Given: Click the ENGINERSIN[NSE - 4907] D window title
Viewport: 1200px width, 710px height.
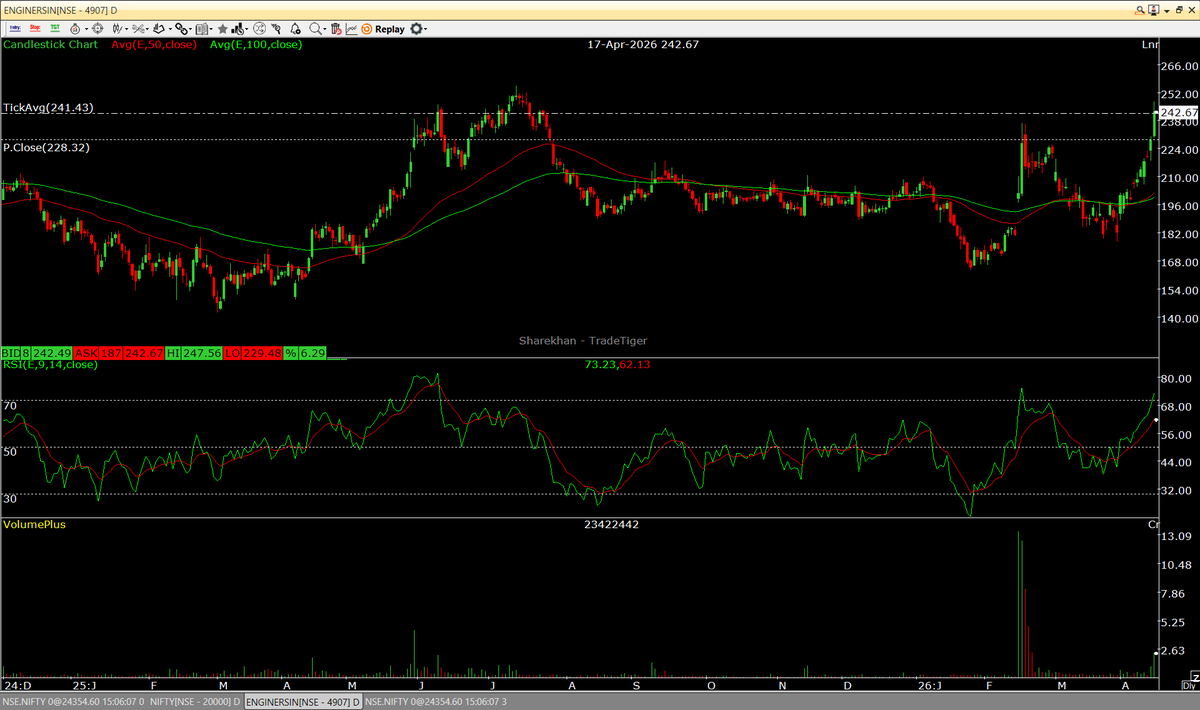Looking at the screenshot, I should tap(61, 8).
